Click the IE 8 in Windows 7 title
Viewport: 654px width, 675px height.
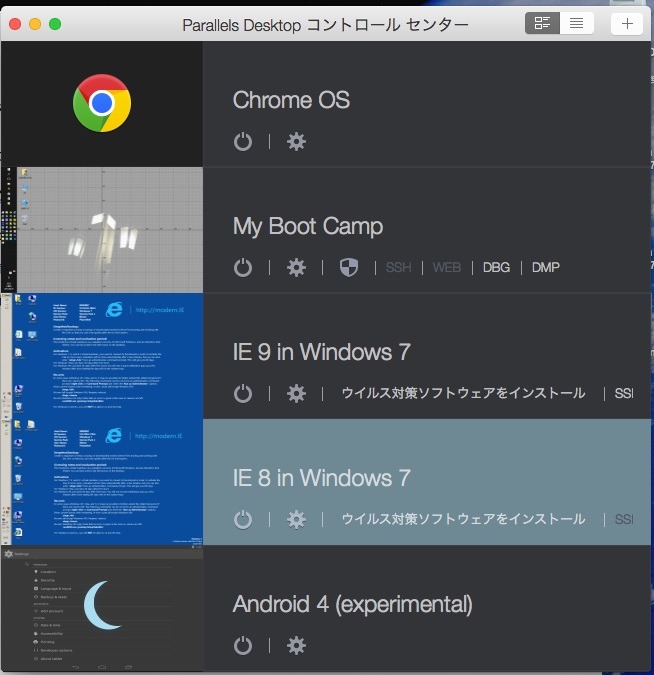[322, 478]
